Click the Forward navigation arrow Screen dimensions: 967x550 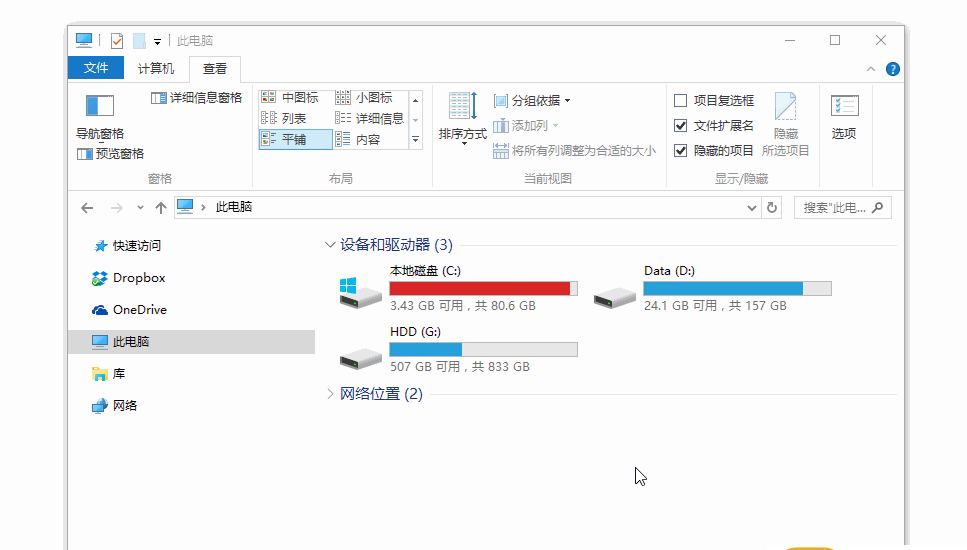[116, 208]
